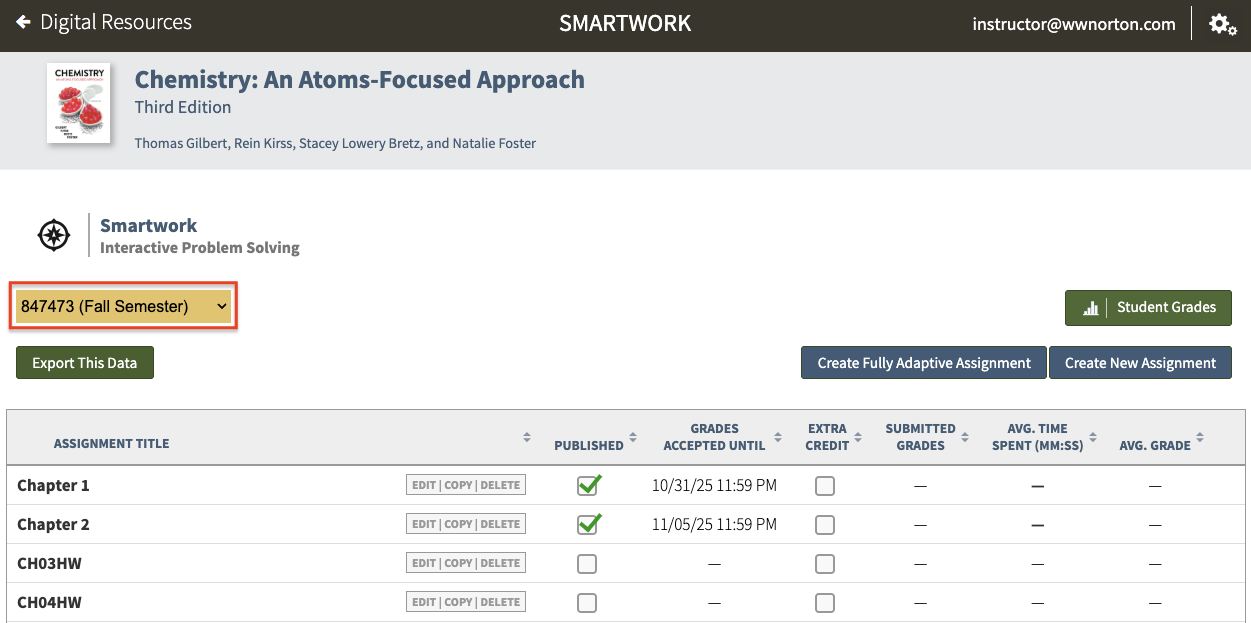Copy the Chapter 1 assignment
Image resolution: width=1251 pixels, height=623 pixels.
(458, 485)
